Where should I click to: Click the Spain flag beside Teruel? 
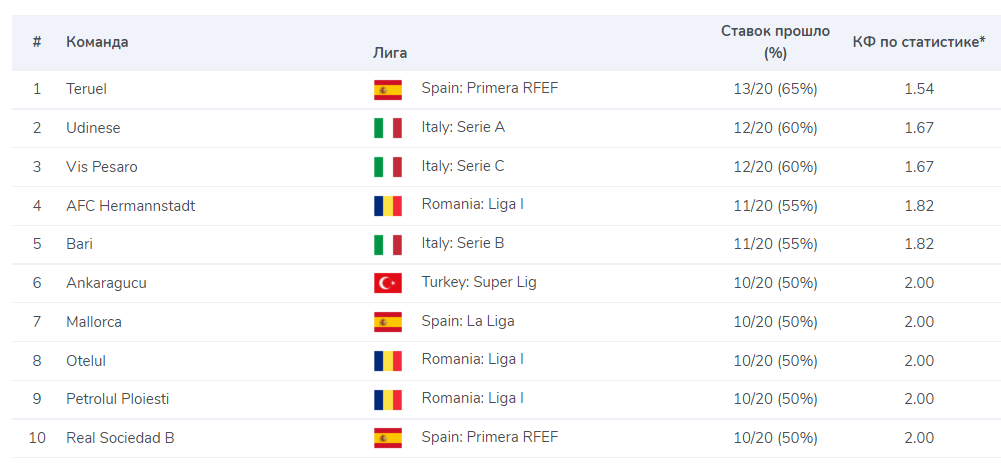click(388, 90)
